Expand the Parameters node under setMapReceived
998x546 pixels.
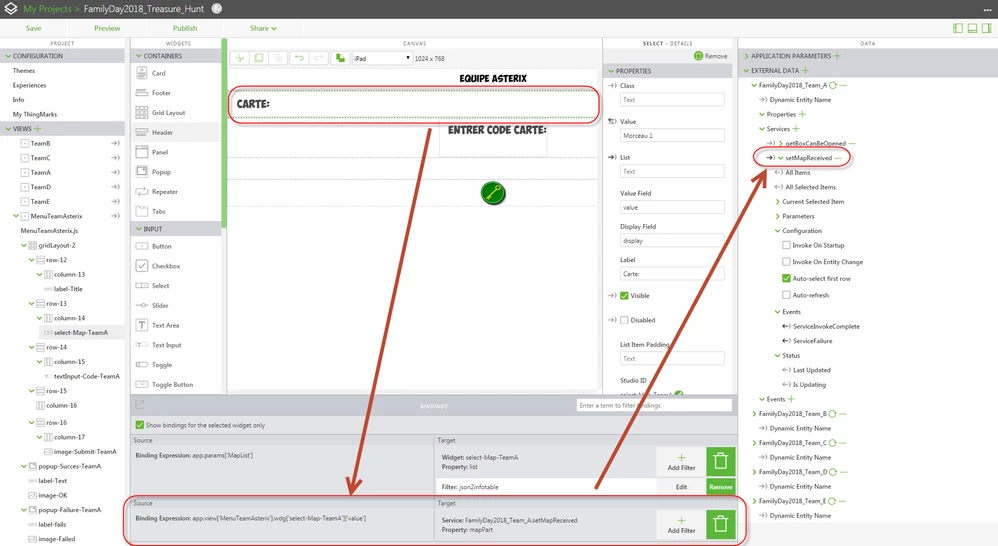click(x=777, y=216)
